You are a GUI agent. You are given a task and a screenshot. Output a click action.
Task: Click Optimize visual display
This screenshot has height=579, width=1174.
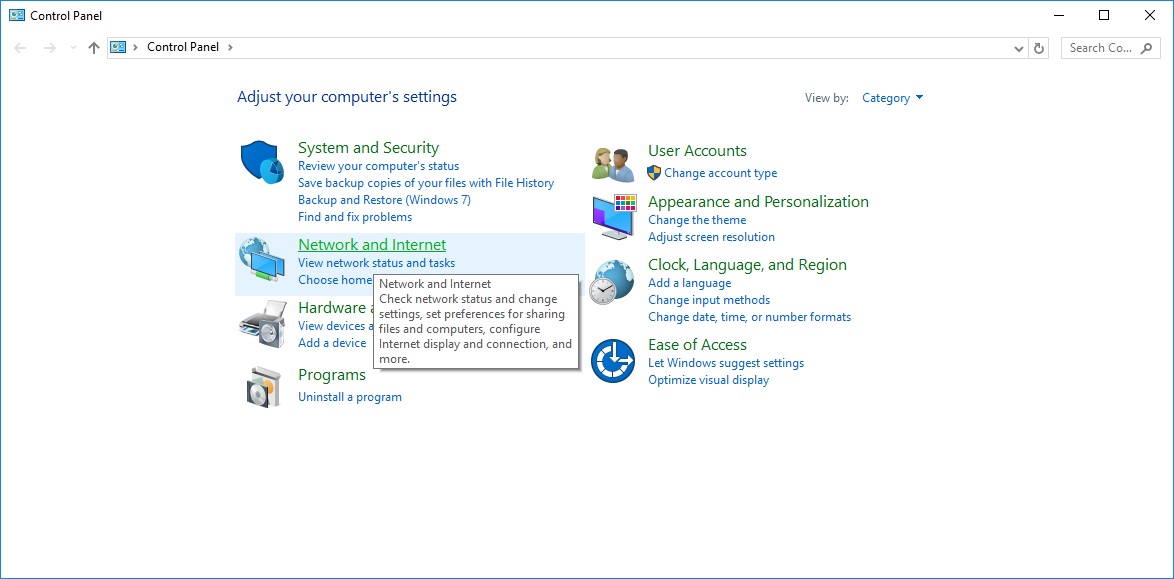708,381
